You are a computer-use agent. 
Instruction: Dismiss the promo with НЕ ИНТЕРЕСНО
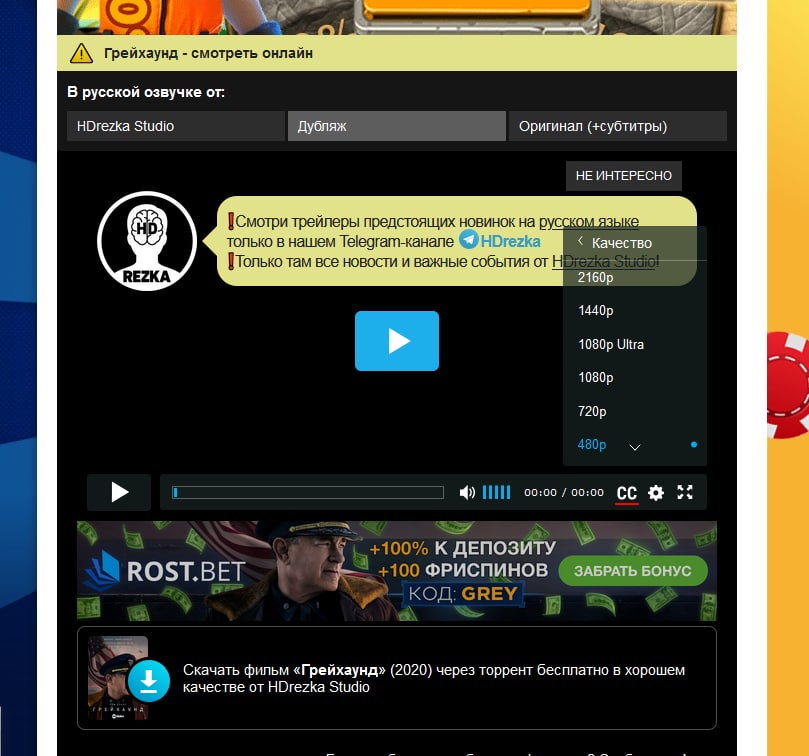tap(623, 176)
